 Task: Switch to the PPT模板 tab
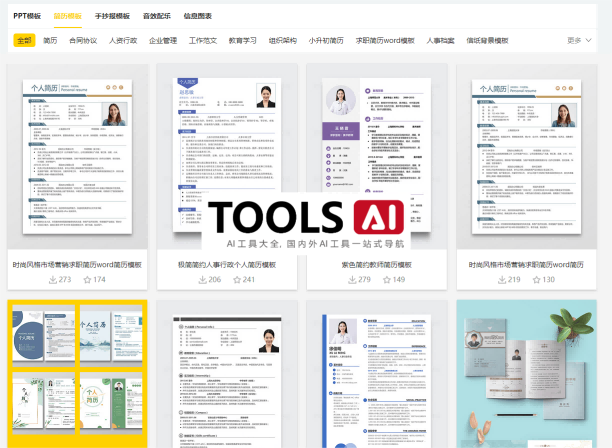tap(27, 18)
